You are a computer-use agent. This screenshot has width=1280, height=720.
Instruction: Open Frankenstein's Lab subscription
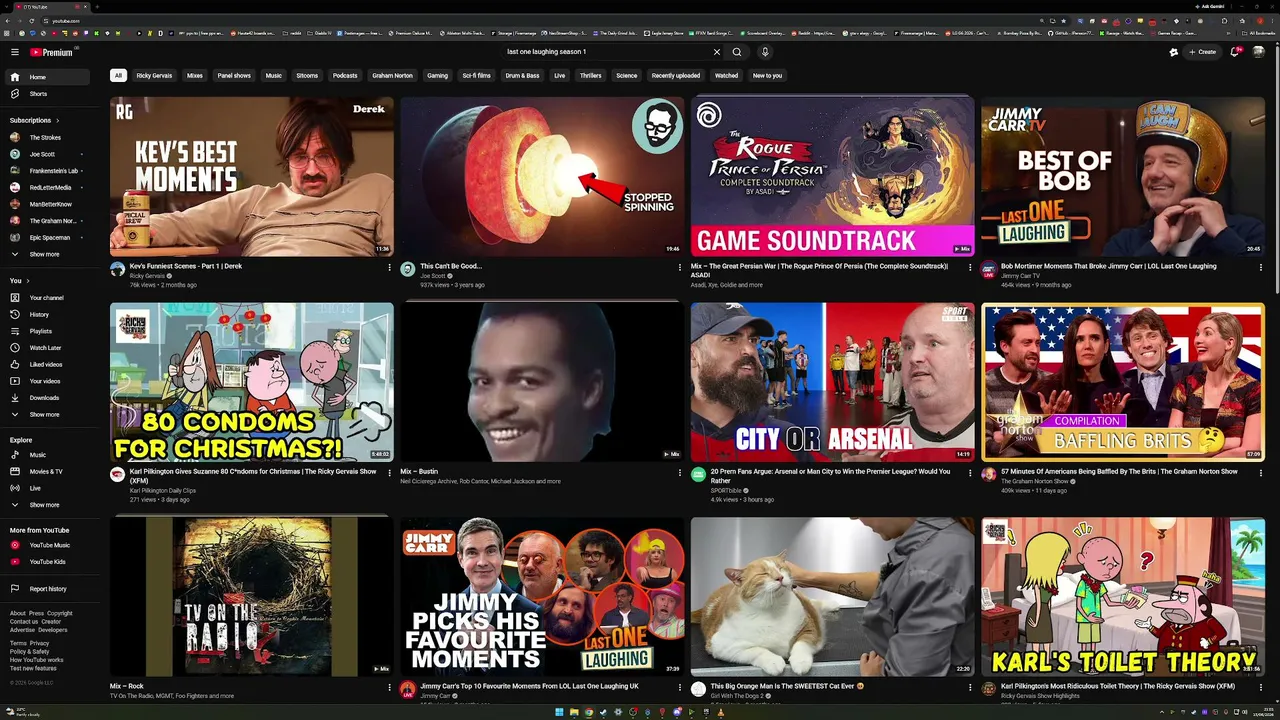click(49, 171)
